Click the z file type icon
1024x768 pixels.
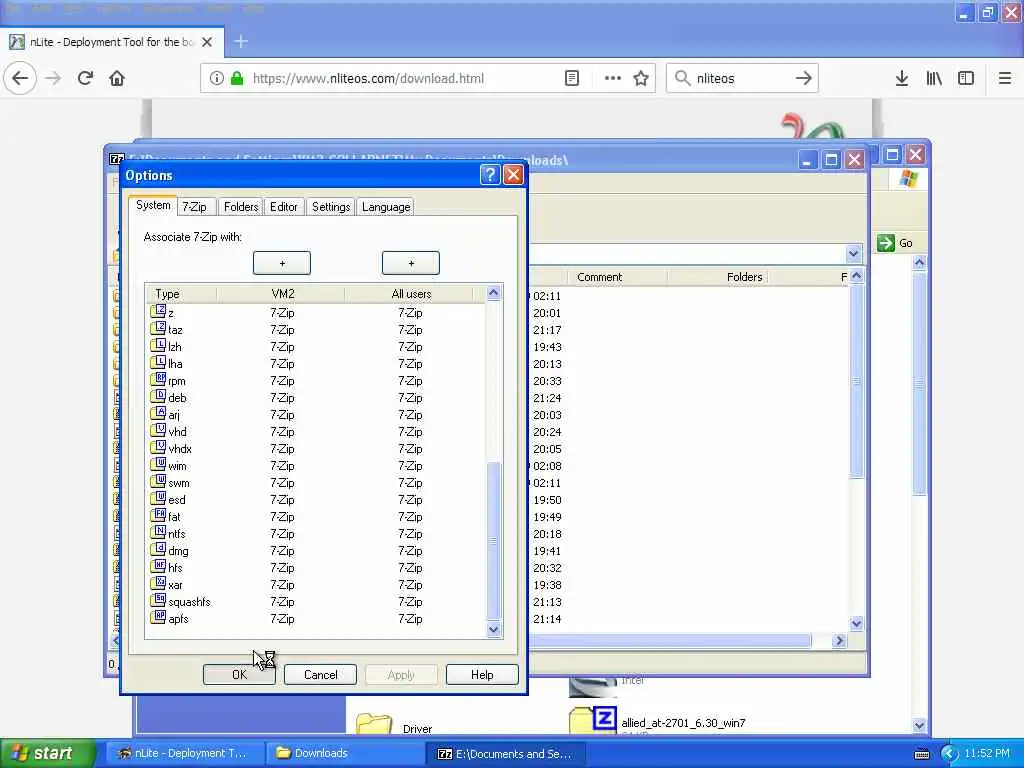tap(157, 312)
